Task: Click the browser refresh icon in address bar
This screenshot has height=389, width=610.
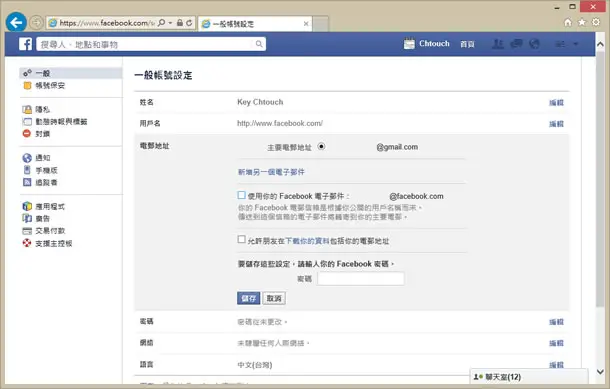Action: click(x=189, y=23)
